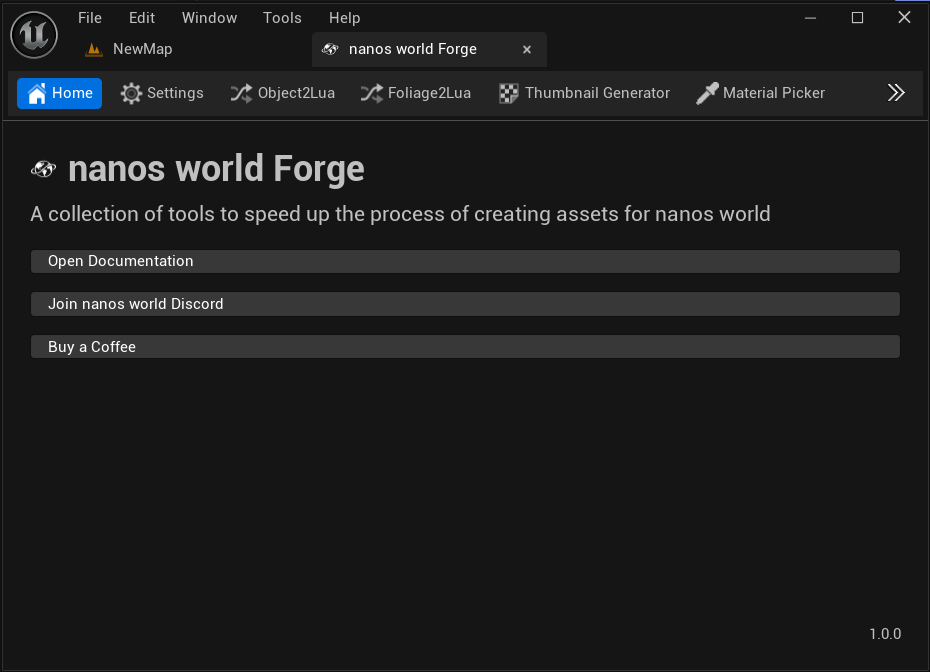Click the Join nanos world Discord button
This screenshot has height=672, width=930.
[x=465, y=304]
